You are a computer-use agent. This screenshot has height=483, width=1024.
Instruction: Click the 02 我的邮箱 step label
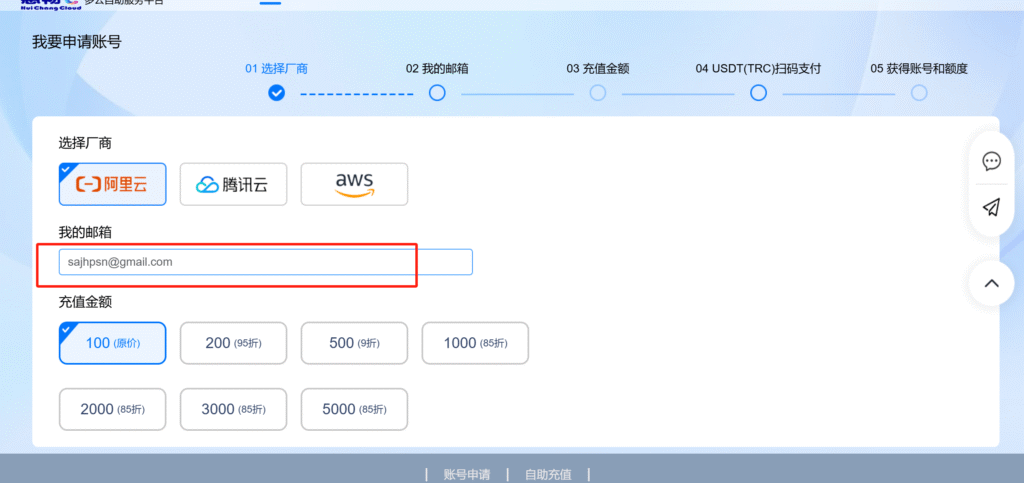(x=437, y=69)
